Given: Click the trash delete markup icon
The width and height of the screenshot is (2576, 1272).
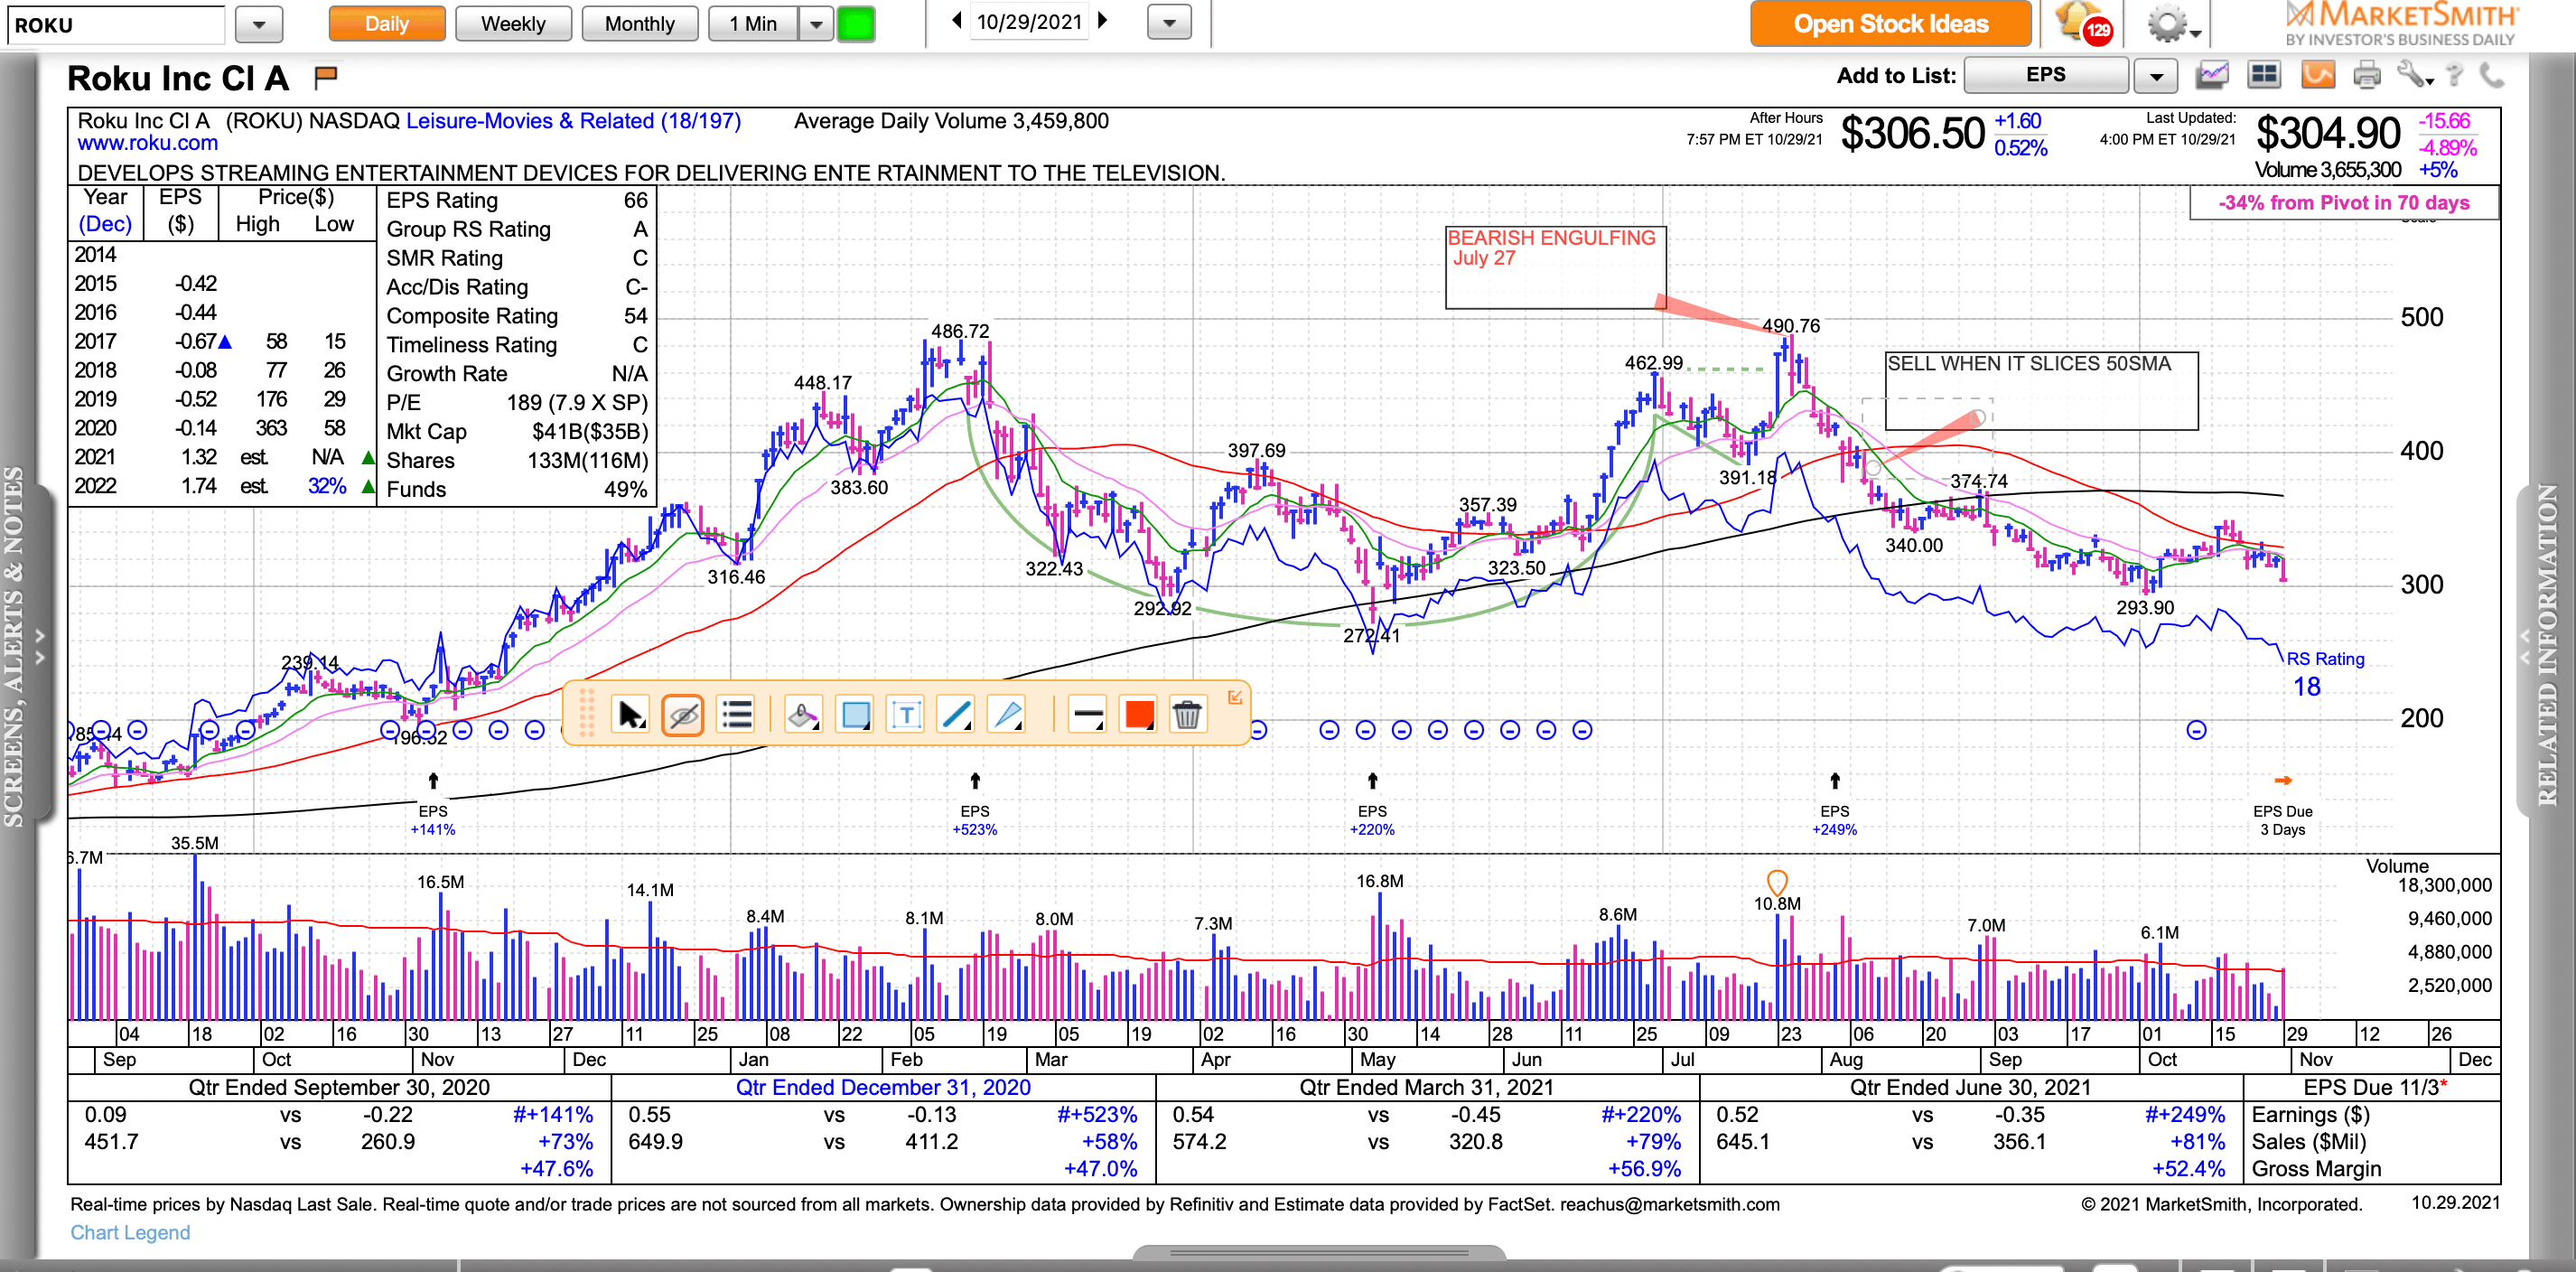Looking at the screenshot, I should pos(1187,715).
